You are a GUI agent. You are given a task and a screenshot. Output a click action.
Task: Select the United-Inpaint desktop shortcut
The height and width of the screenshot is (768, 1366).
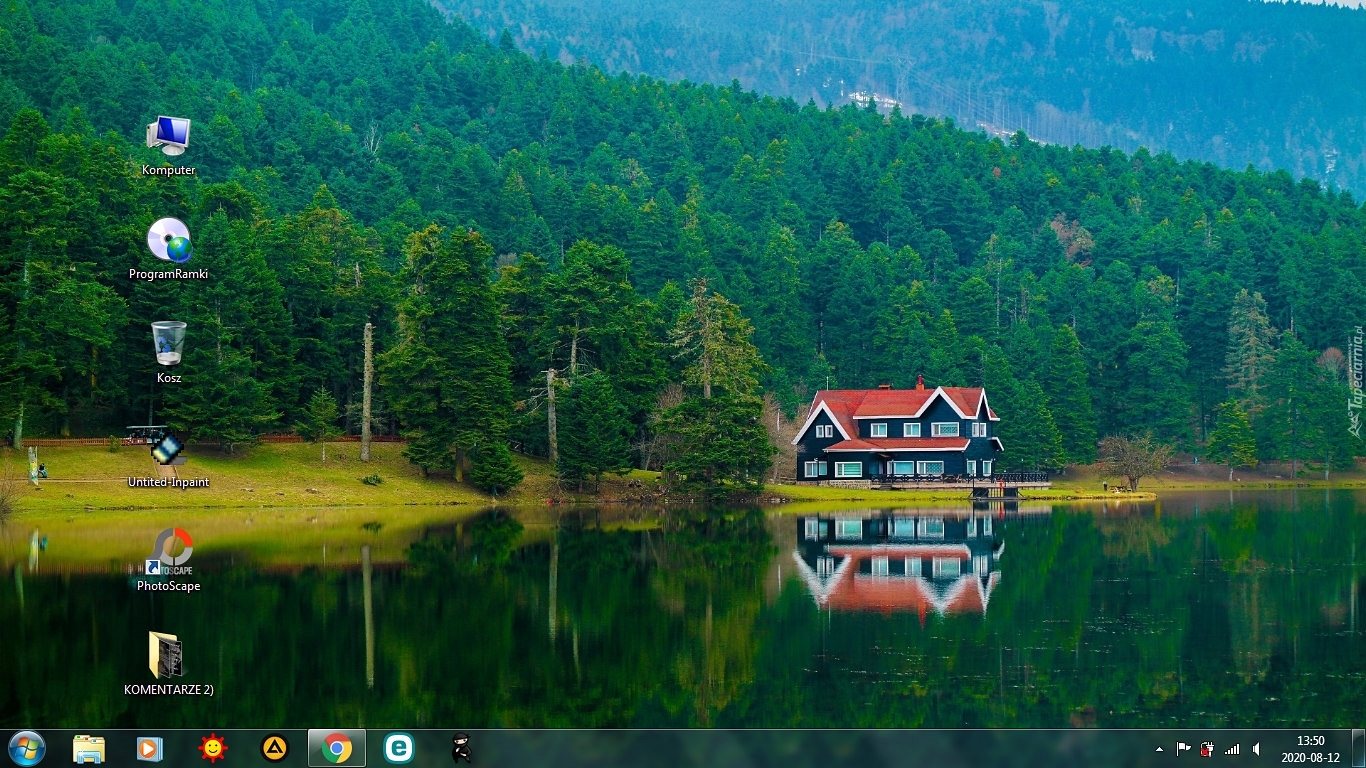tap(168, 449)
